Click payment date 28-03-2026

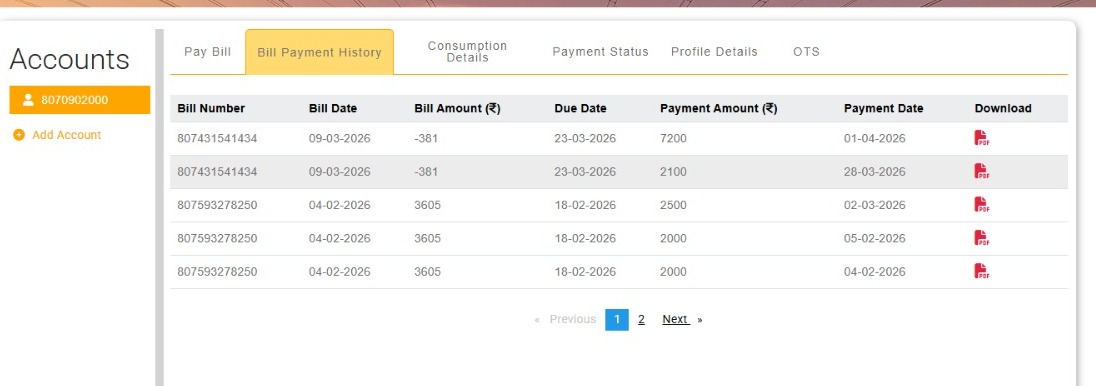coord(874,172)
